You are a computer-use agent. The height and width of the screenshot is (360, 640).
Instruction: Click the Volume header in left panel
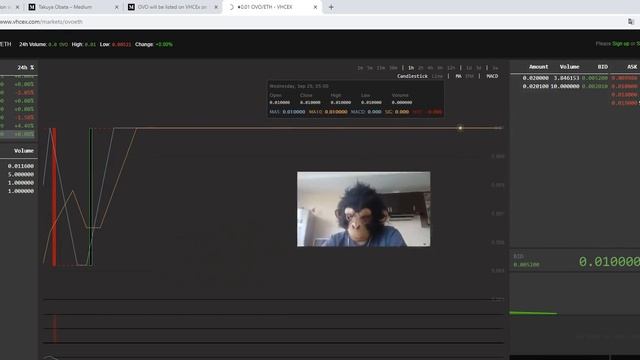point(24,151)
